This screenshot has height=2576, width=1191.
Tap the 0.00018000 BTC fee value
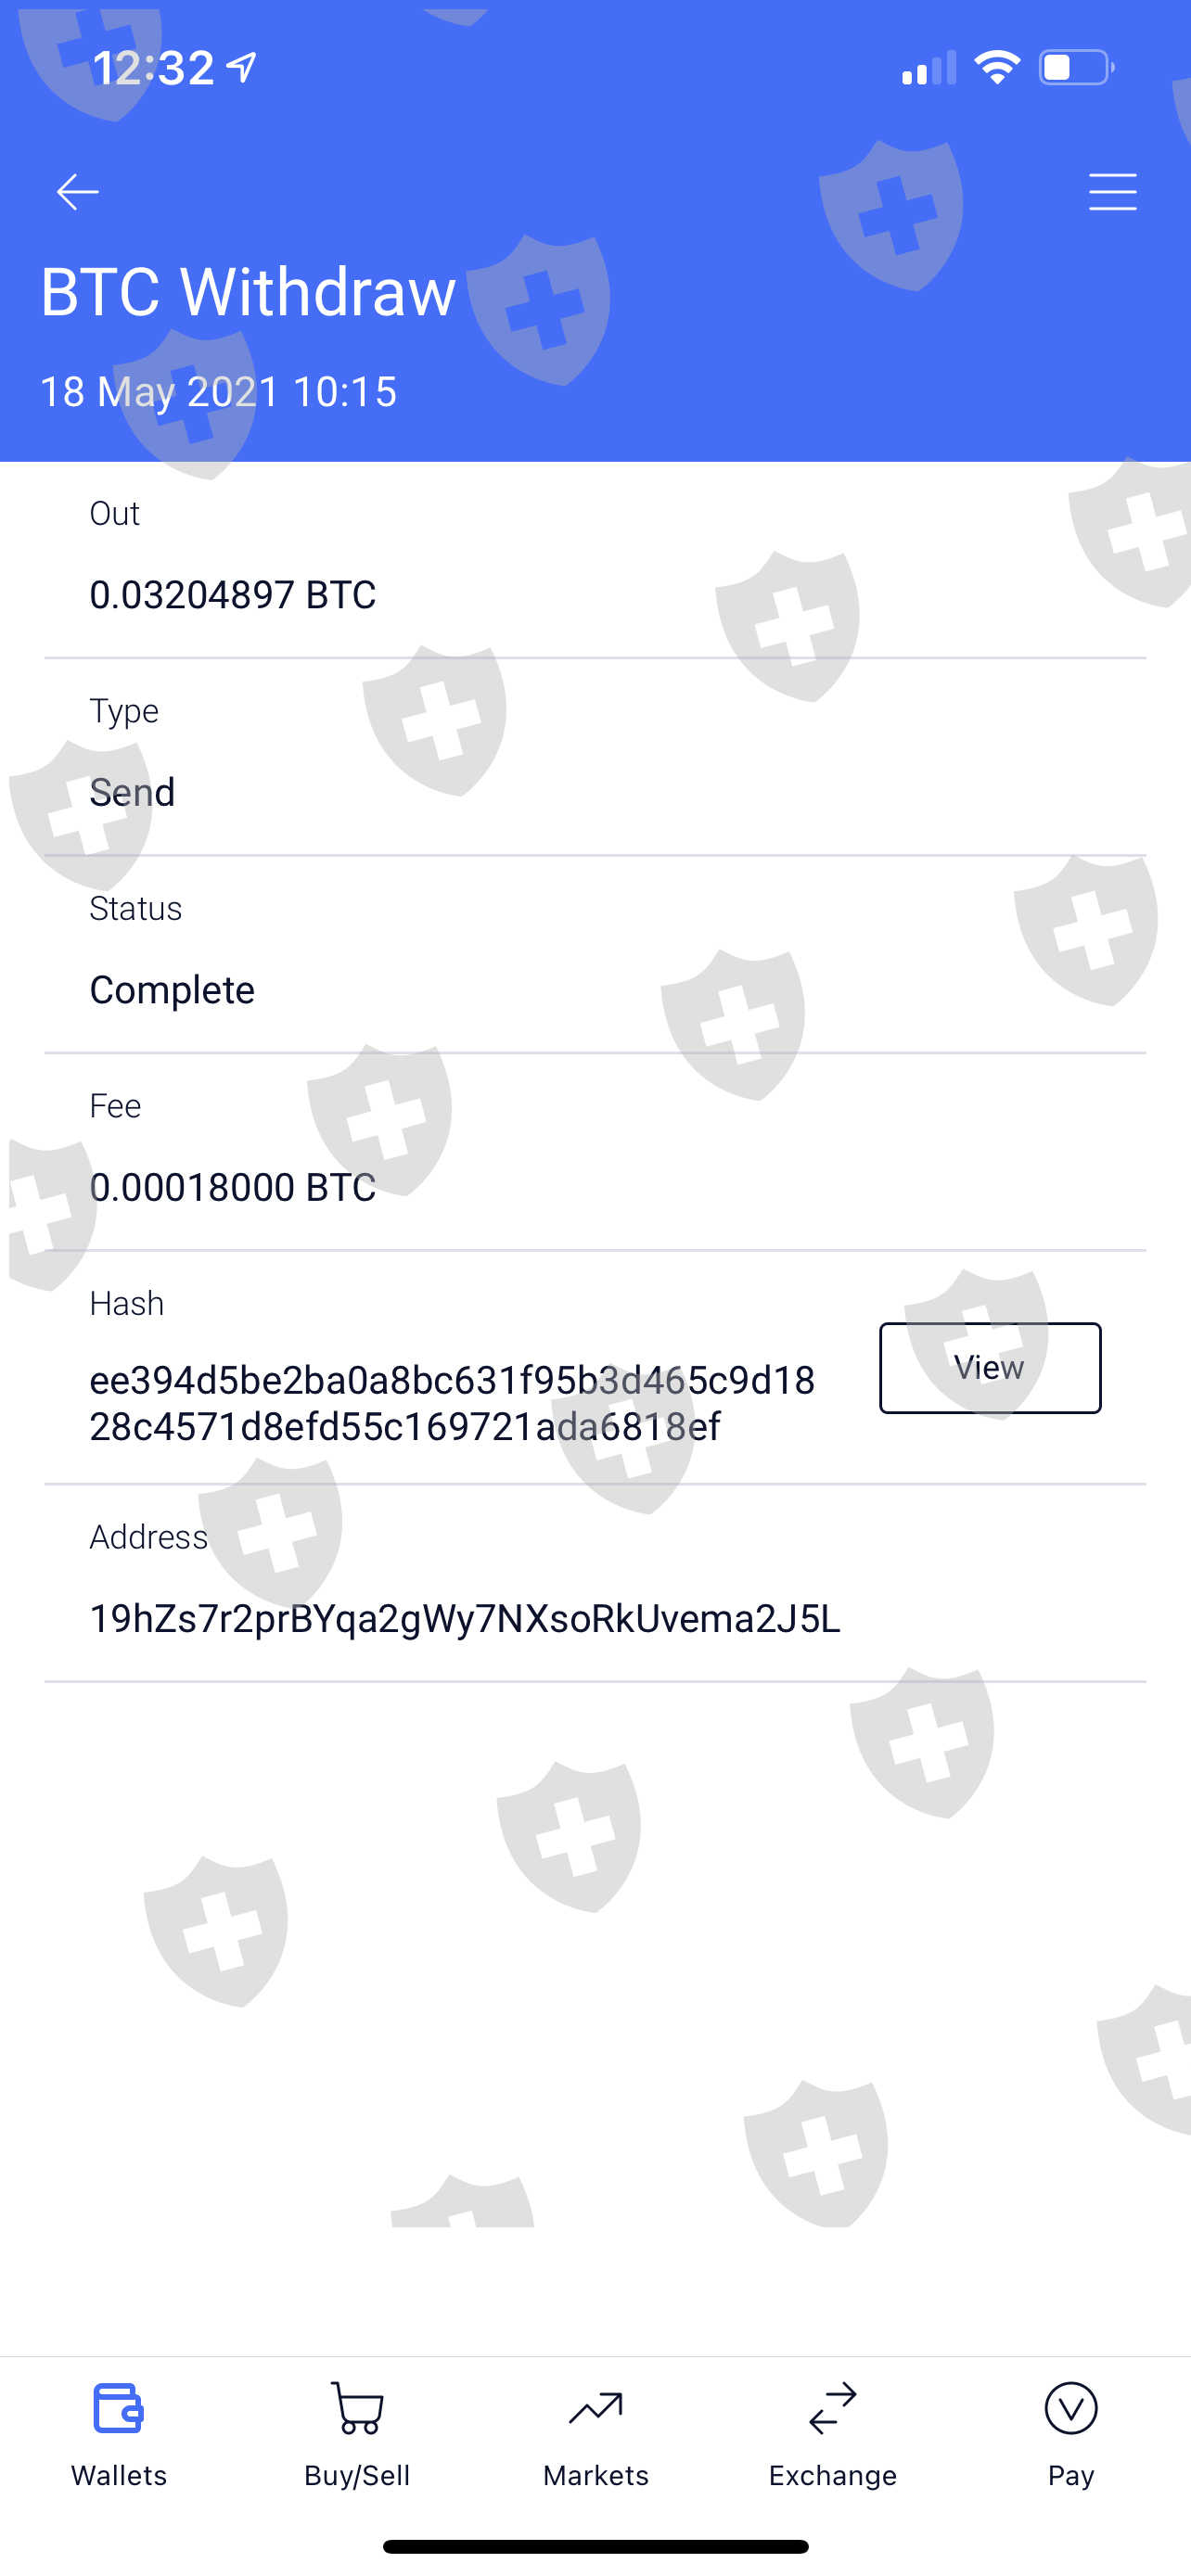point(233,1187)
